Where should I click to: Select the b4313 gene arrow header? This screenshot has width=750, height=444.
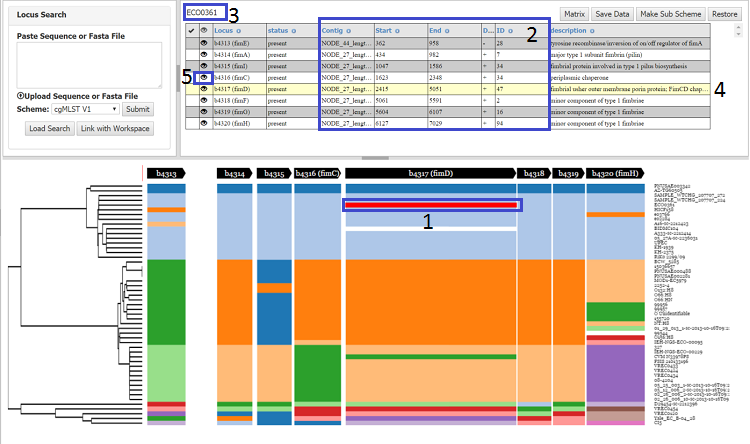[166, 173]
